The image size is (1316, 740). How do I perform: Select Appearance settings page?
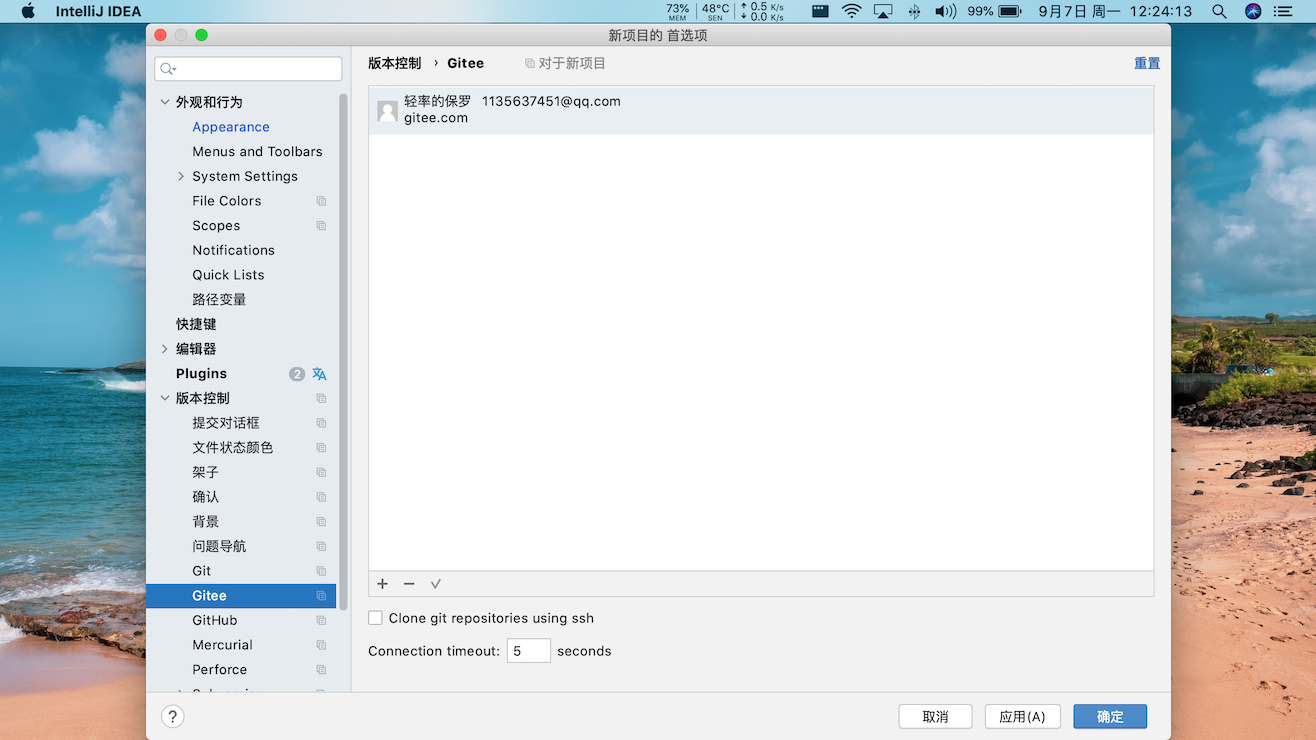(231, 127)
